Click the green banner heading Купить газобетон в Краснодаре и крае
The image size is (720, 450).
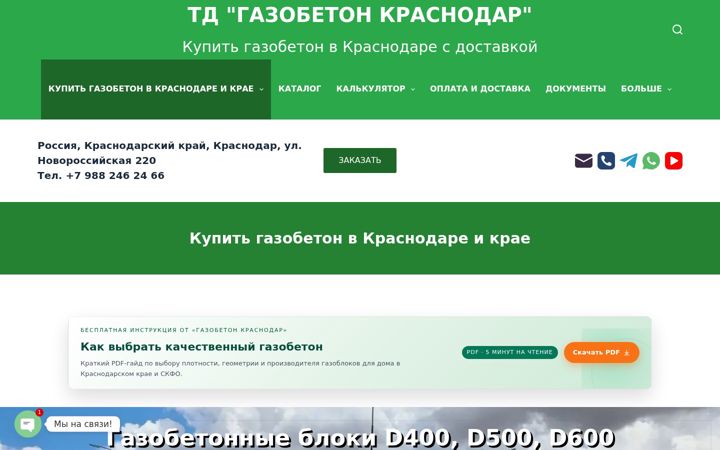point(360,238)
